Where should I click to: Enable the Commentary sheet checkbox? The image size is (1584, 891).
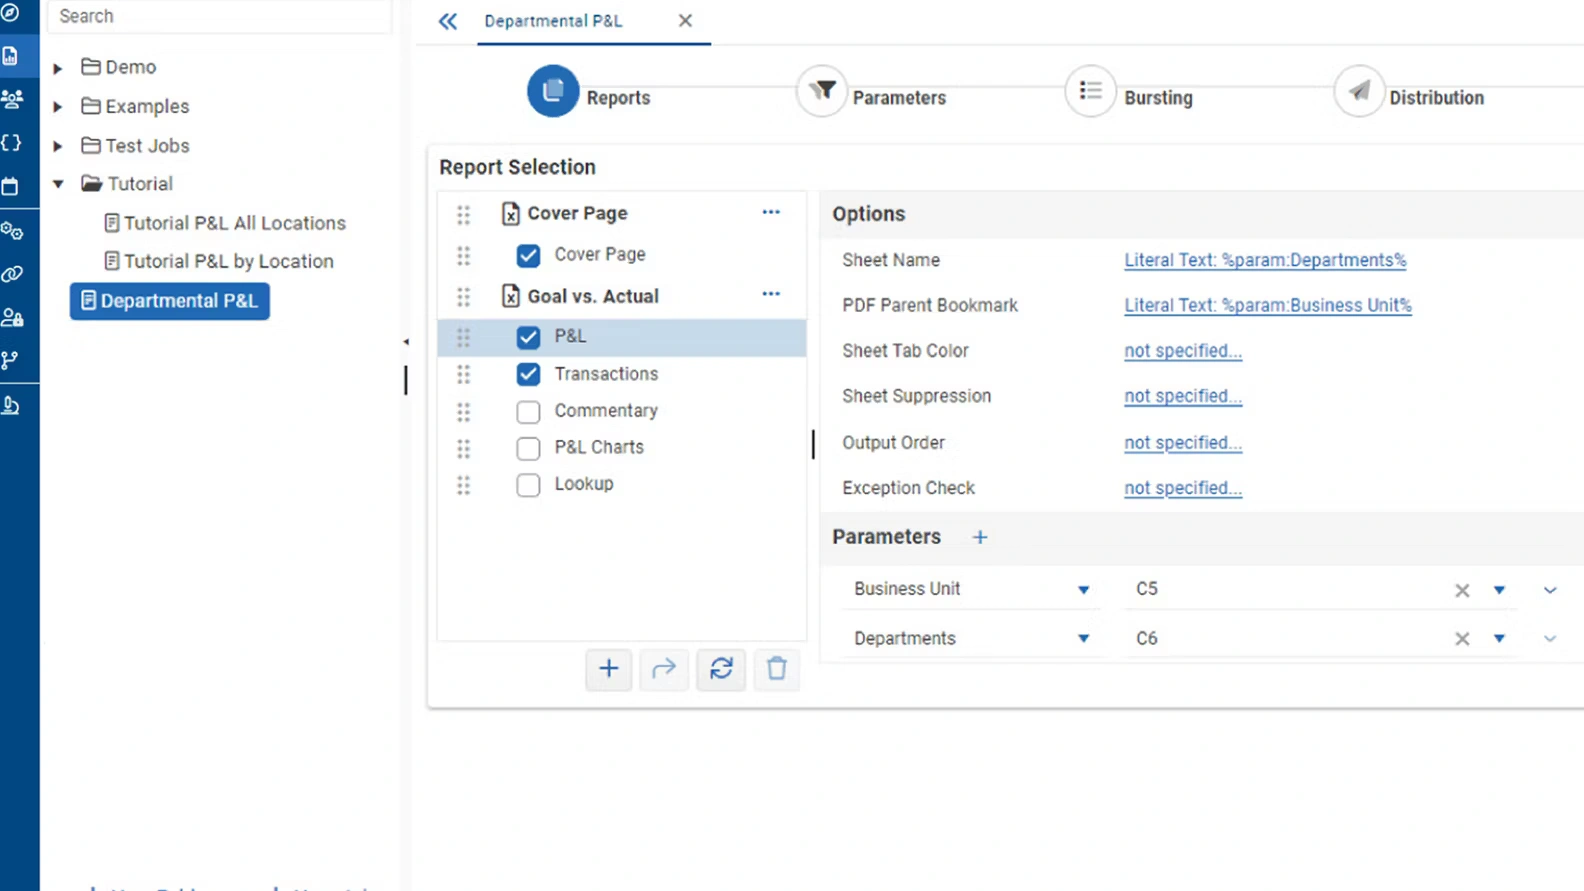pos(528,411)
